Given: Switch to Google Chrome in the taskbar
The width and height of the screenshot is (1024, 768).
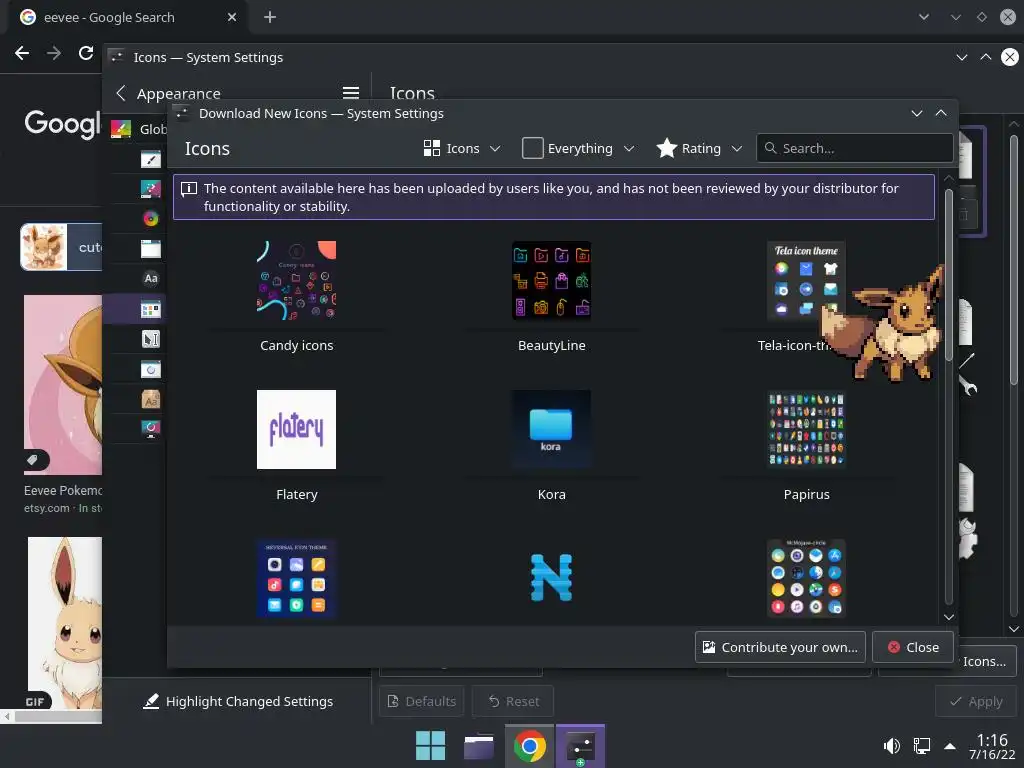Looking at the screenshot, I should pos(530,746).
